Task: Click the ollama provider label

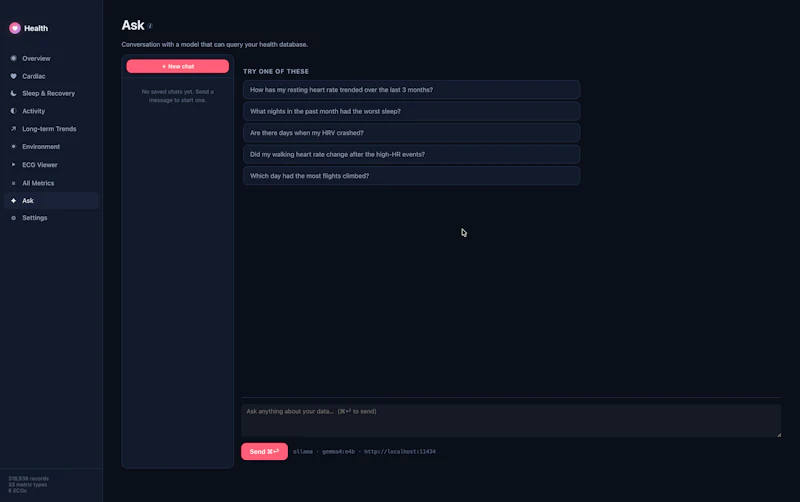Action: [x=303, y=451]
